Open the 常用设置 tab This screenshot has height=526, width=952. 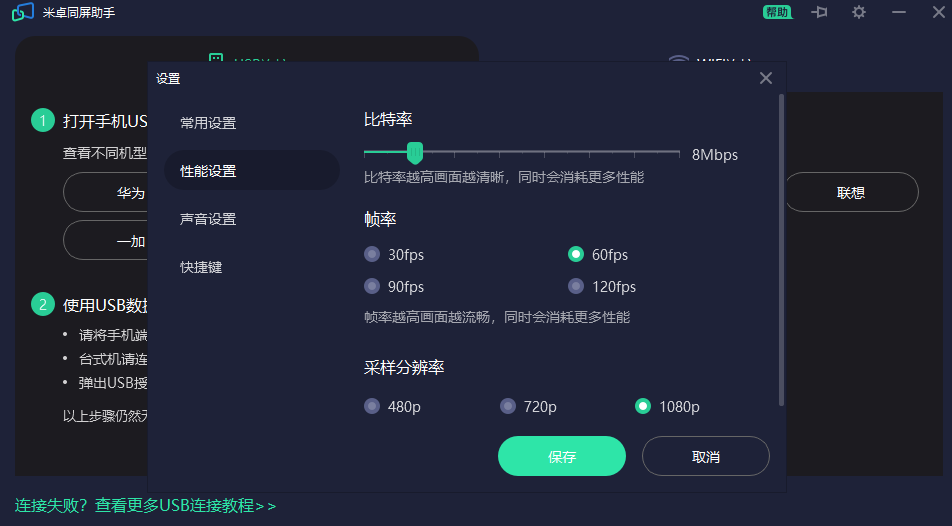pyautogui.click(x=208, y=123)
